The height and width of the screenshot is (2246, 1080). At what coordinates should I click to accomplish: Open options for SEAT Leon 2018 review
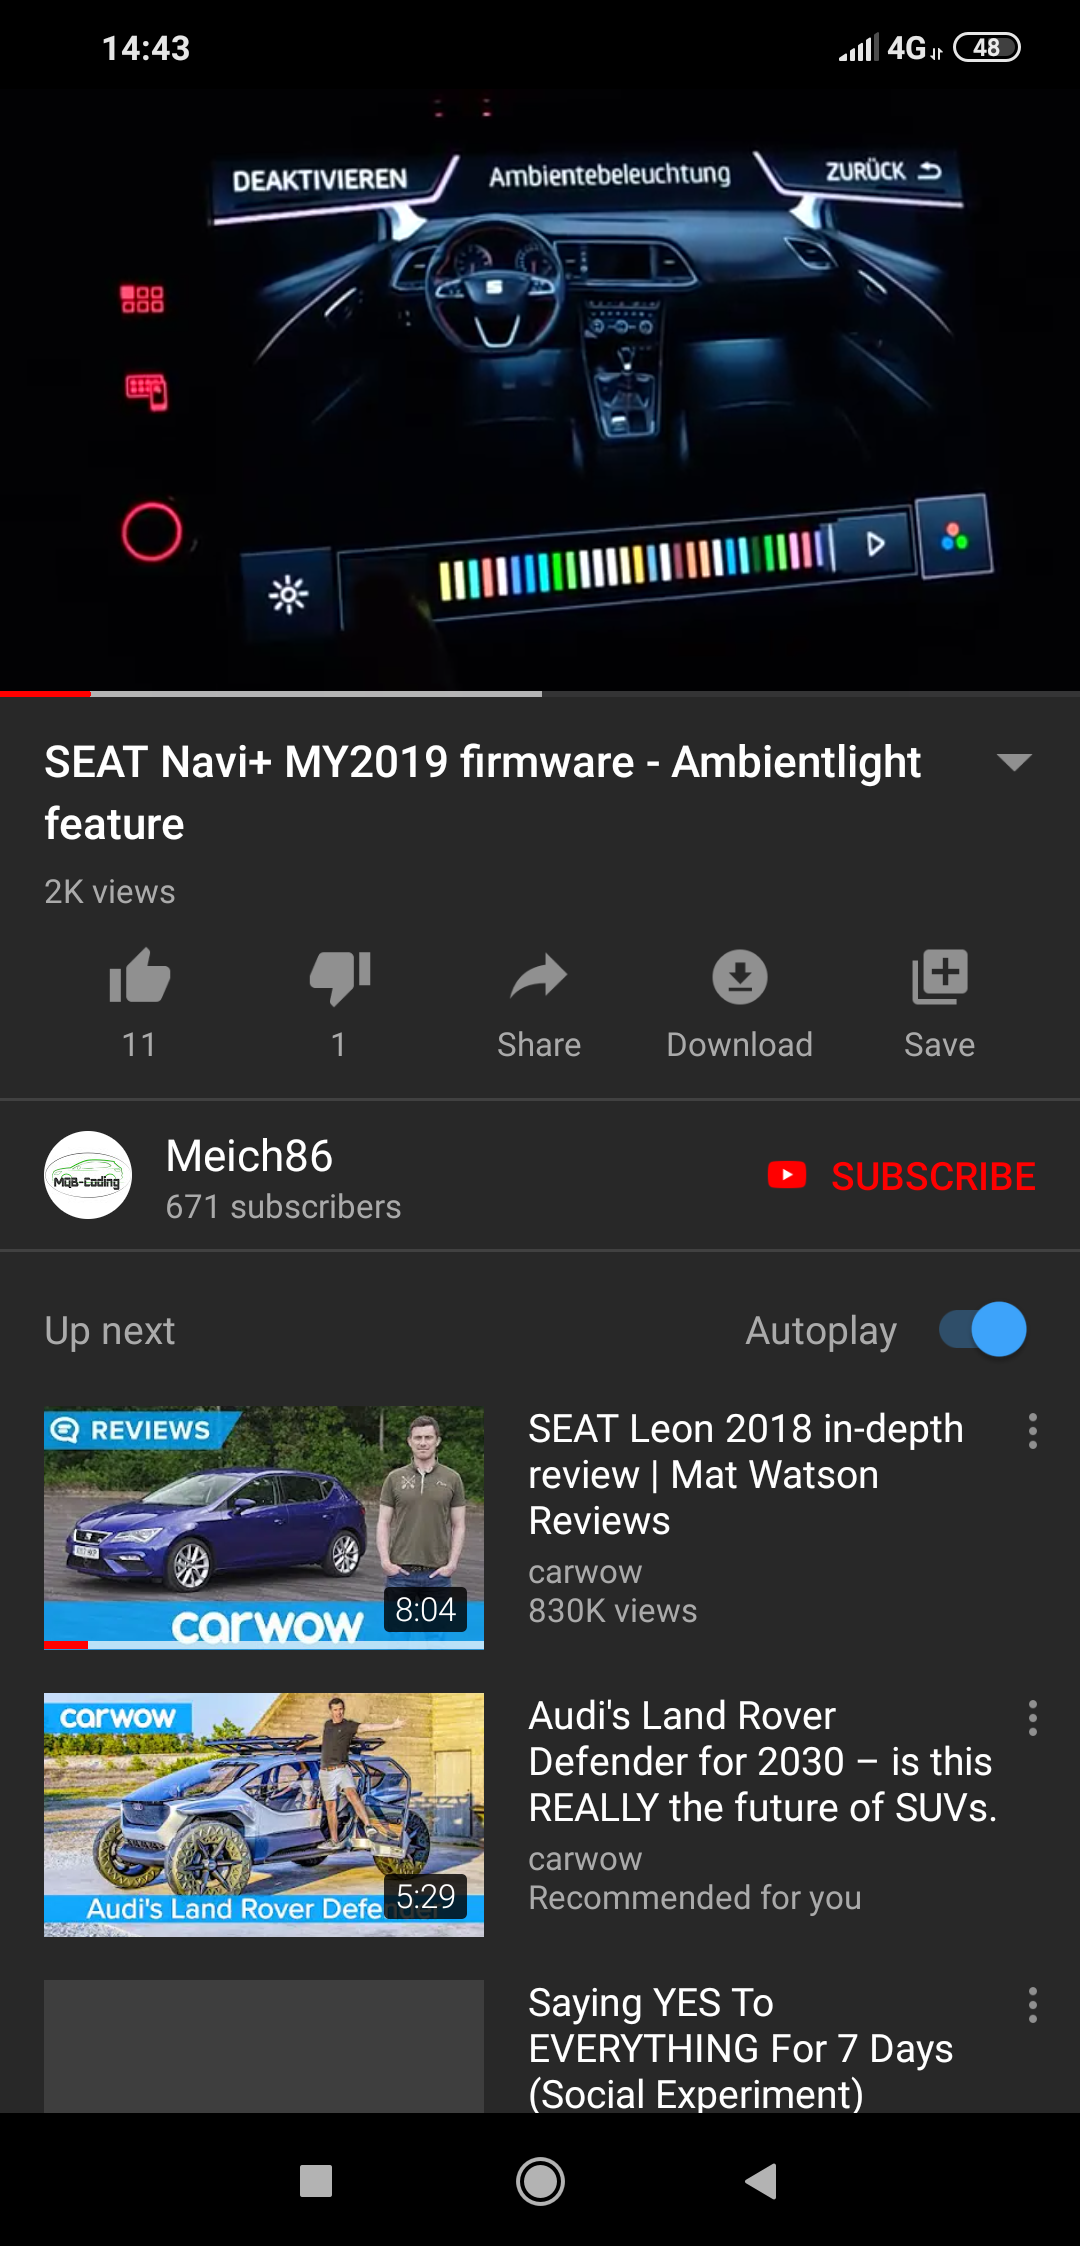pyautogui.click(x=1033, y=1431)
